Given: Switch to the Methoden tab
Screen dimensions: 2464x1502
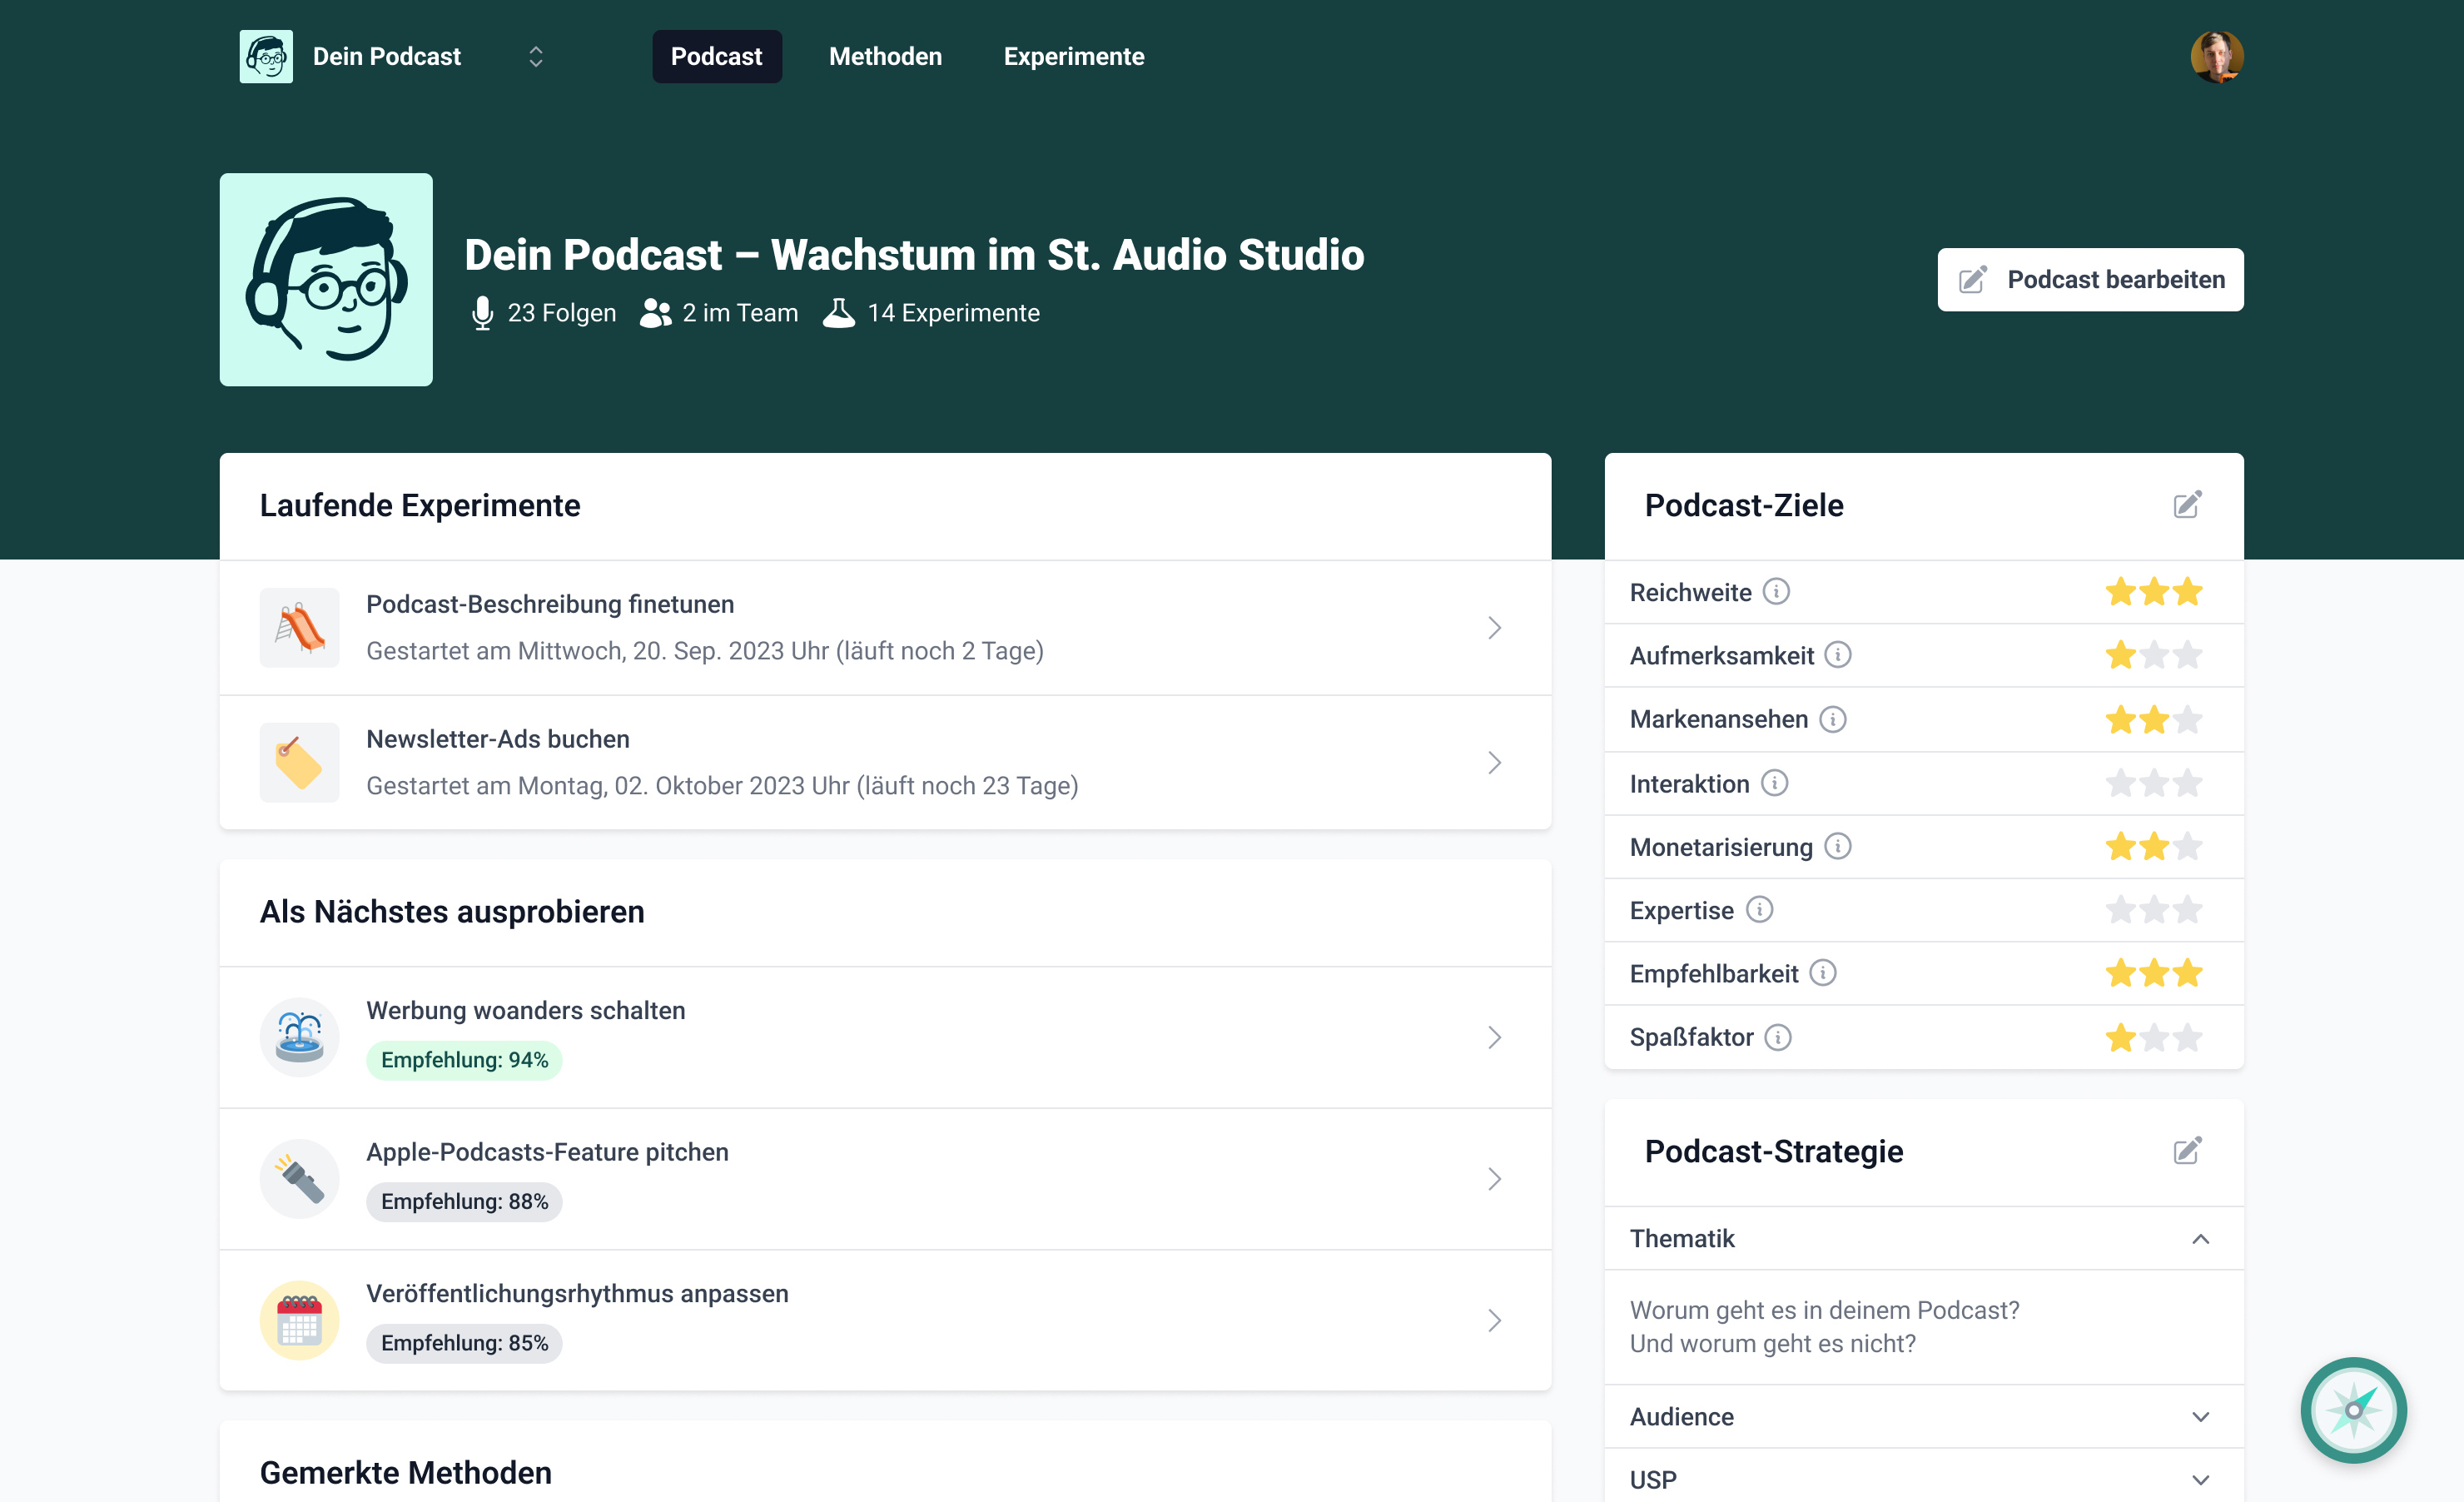Looking at the screenshot, I should 885,57.
